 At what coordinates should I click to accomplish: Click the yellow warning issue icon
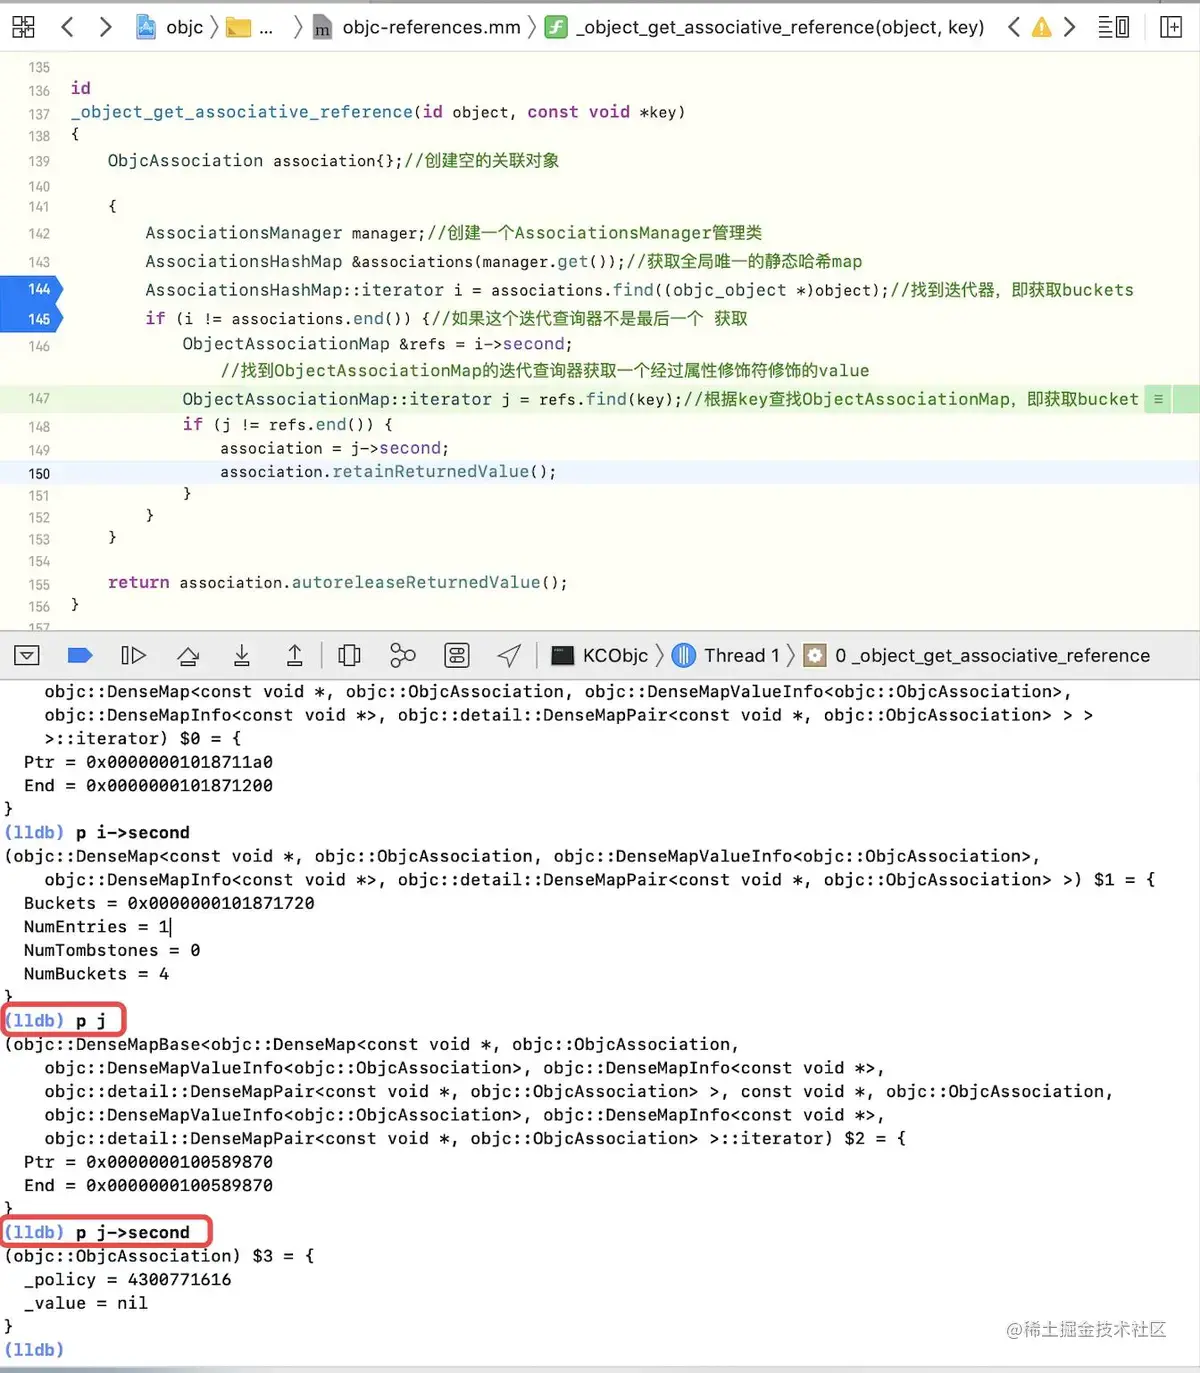[1042, 27]
